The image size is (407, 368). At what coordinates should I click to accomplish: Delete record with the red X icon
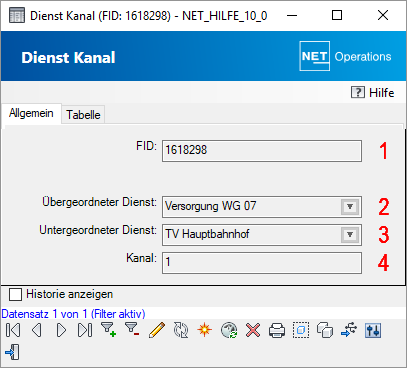pyautogui.click(x=253, y=330)
